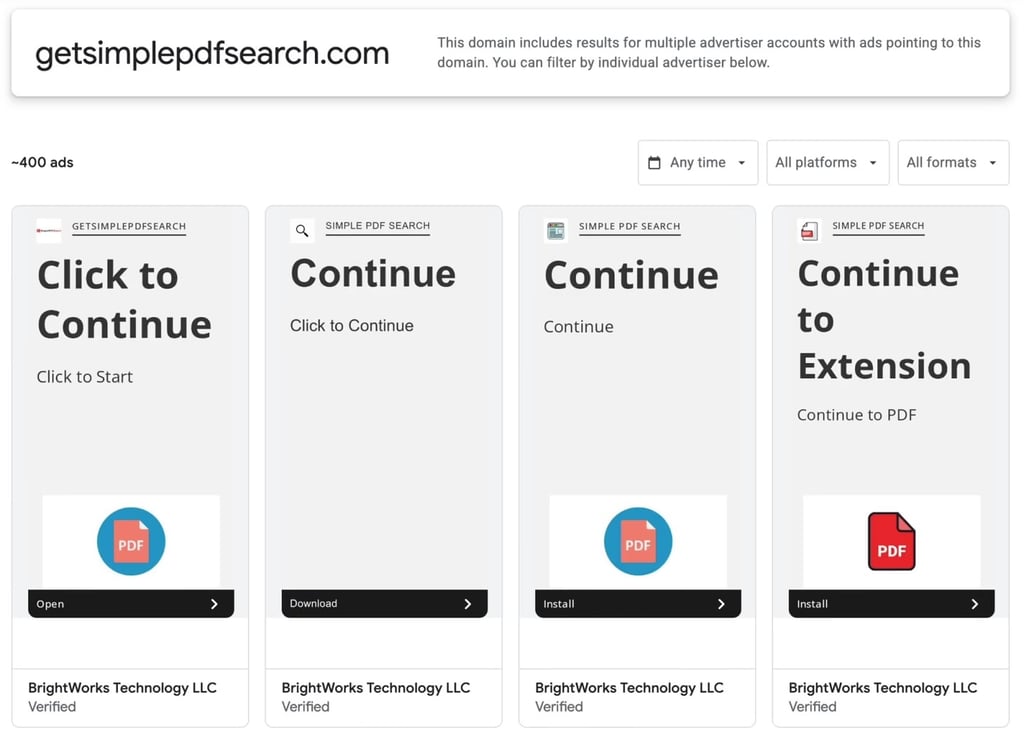Open the Any time date filter
Screen dimensions: 1024x739
[x=697, y=163]
